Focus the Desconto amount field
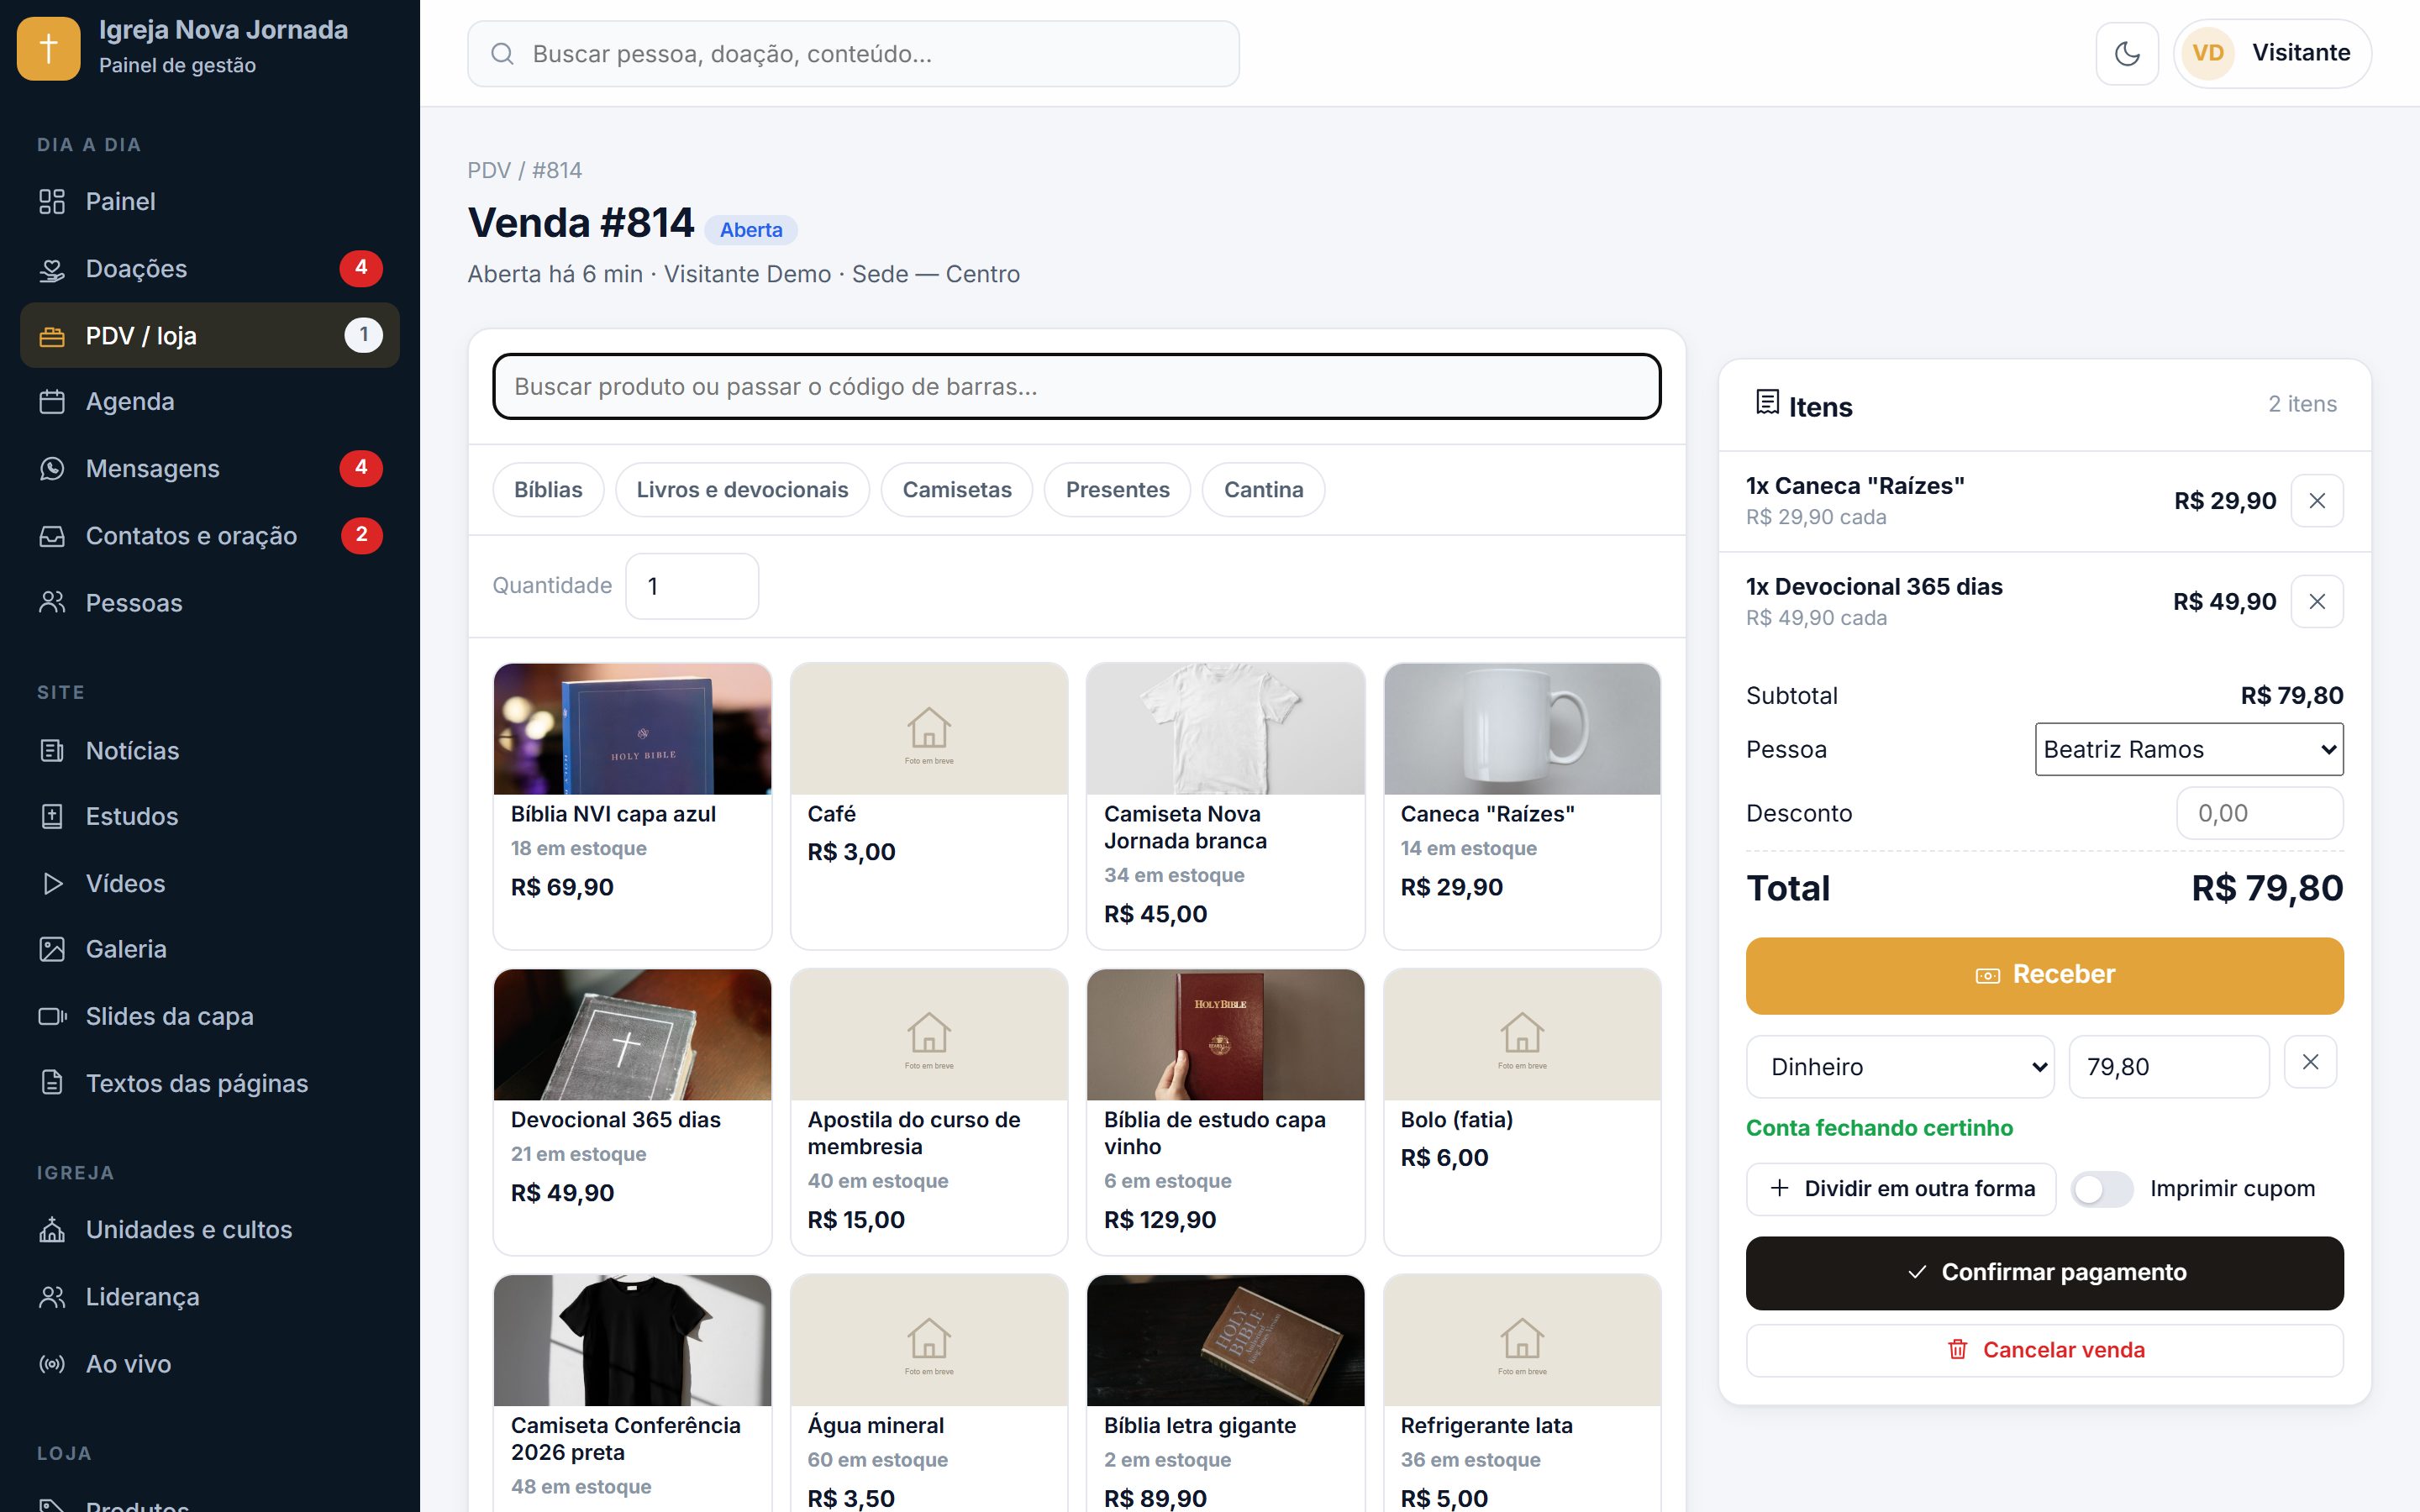 coord(2259,813)
